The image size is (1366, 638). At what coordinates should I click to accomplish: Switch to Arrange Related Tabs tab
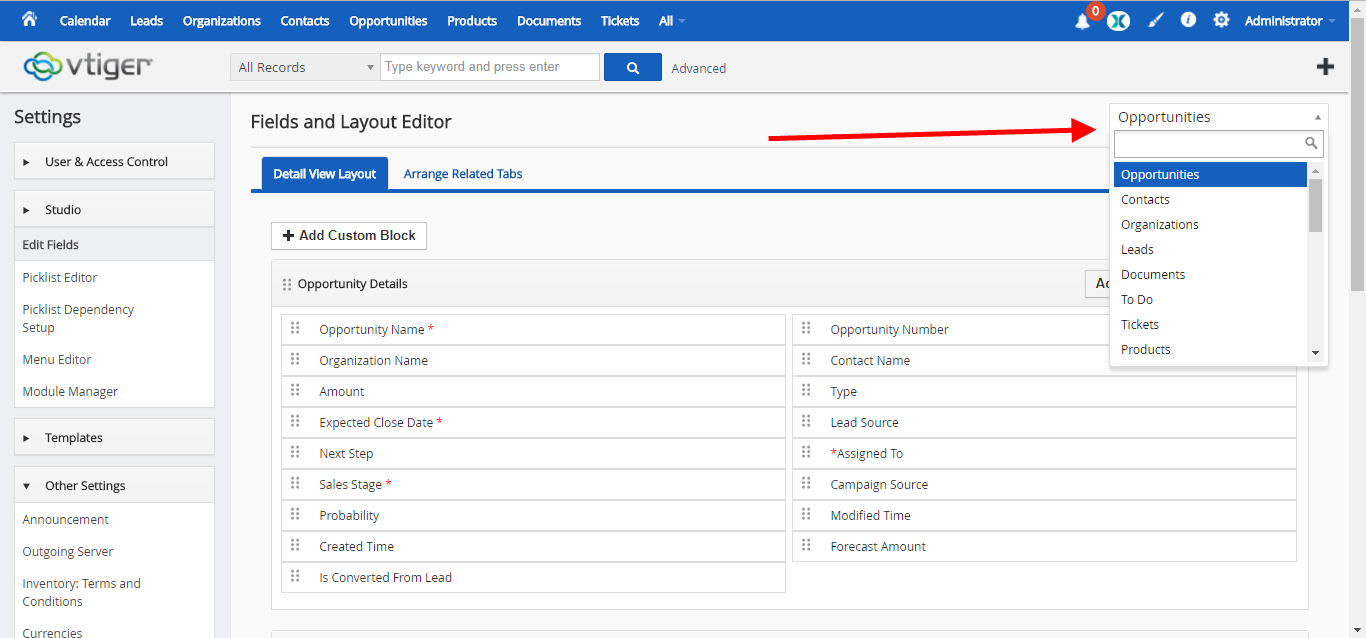tap(463, 173)
